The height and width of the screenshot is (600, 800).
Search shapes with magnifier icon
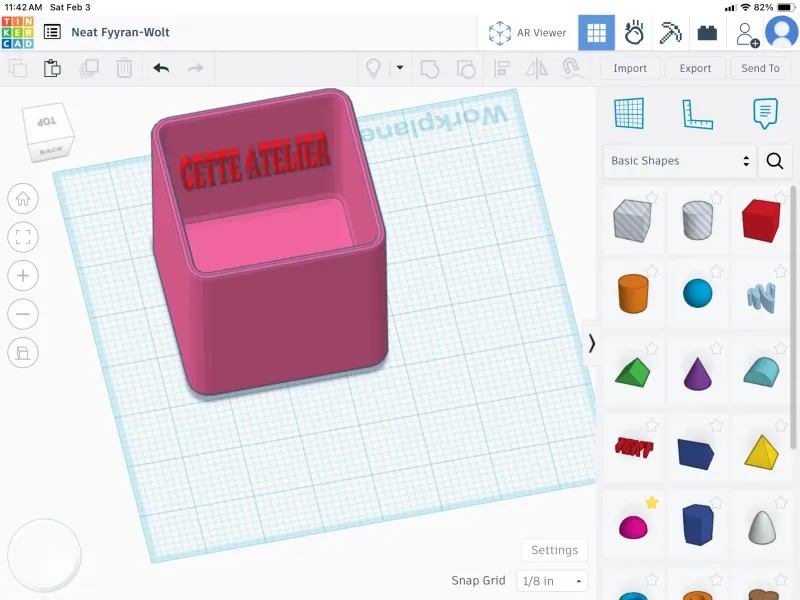point(774,161)
